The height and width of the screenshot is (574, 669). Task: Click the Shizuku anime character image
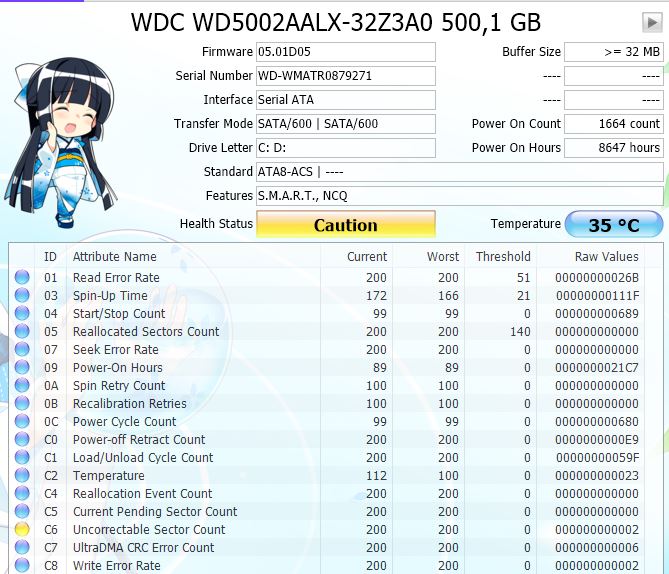coord(61,142)
